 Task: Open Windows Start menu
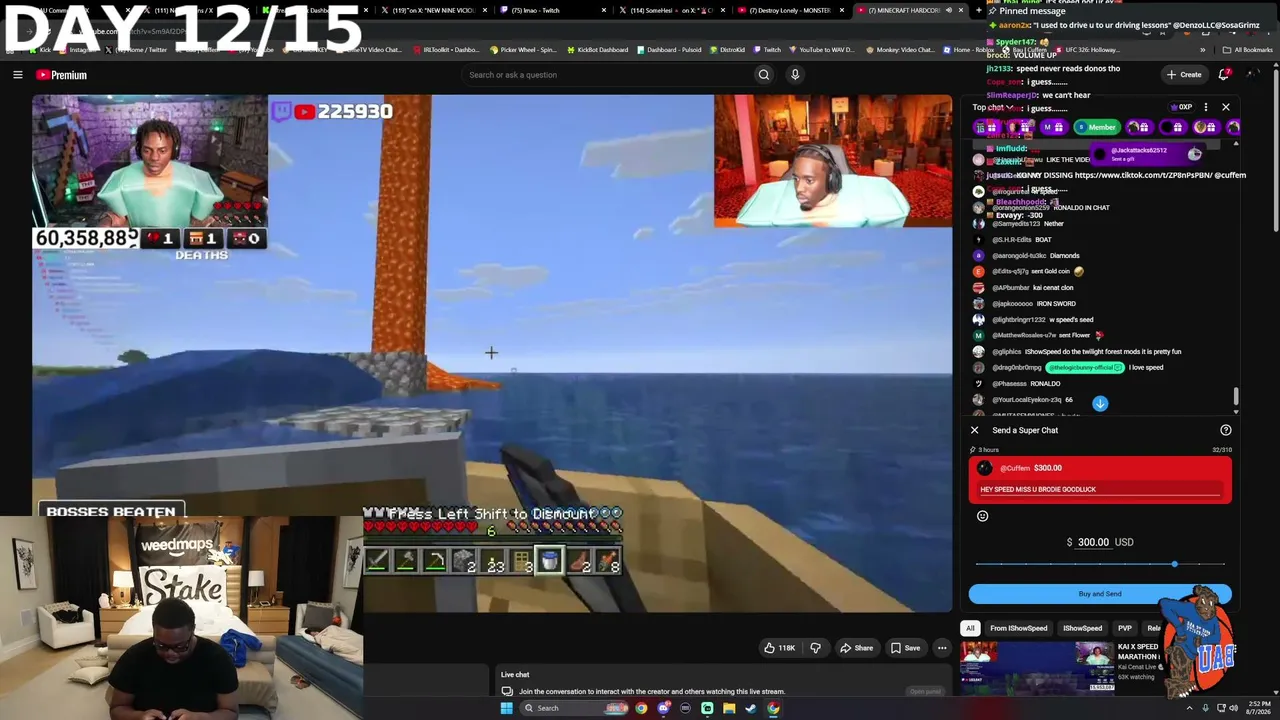coord(506,708)
